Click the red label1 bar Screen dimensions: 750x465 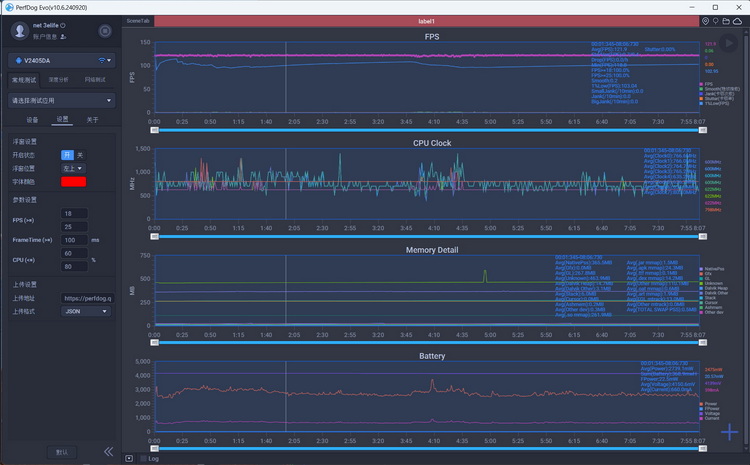[426, 21]
